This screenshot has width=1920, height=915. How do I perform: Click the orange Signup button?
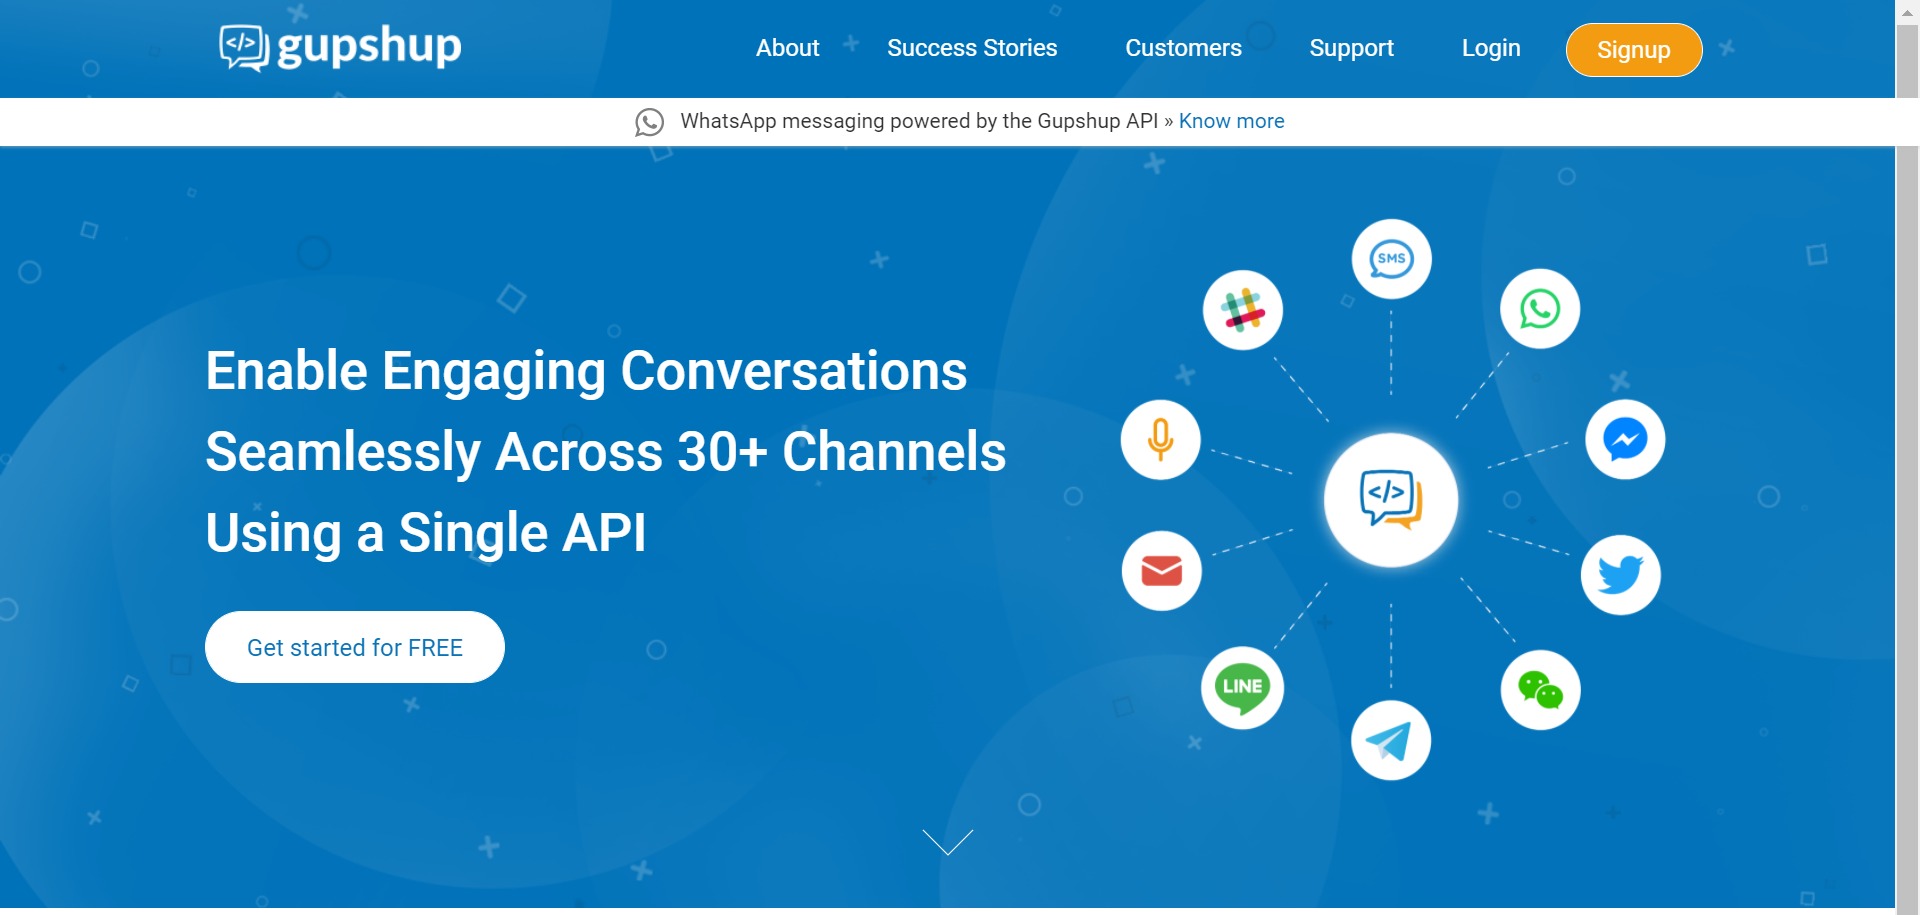1633,50
